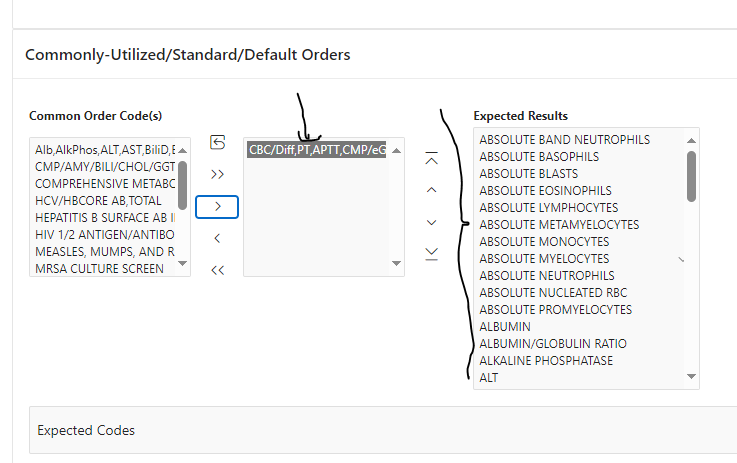Screen dimensions: 737x463
Task: Choose MRSA CULTURE SCREEN from common orders
Action: click(x=99, y=268)
